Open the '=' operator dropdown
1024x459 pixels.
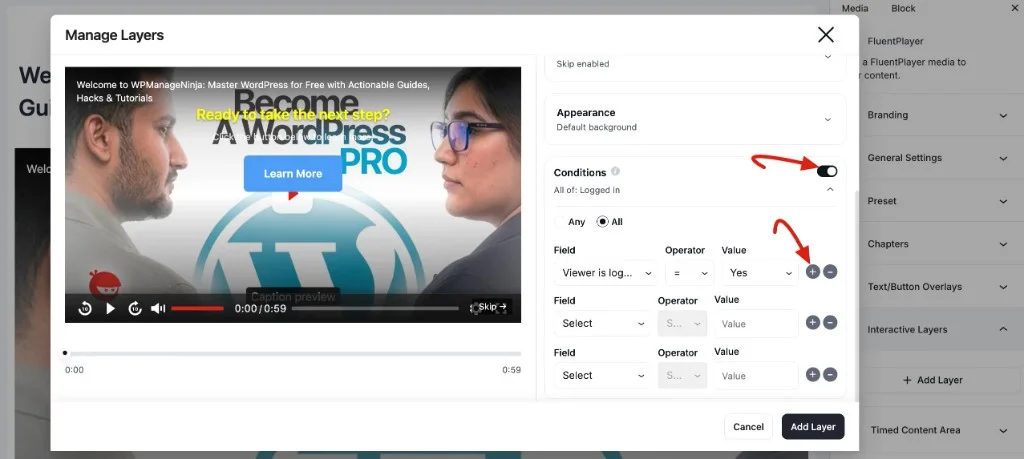[x=689, y=273]
